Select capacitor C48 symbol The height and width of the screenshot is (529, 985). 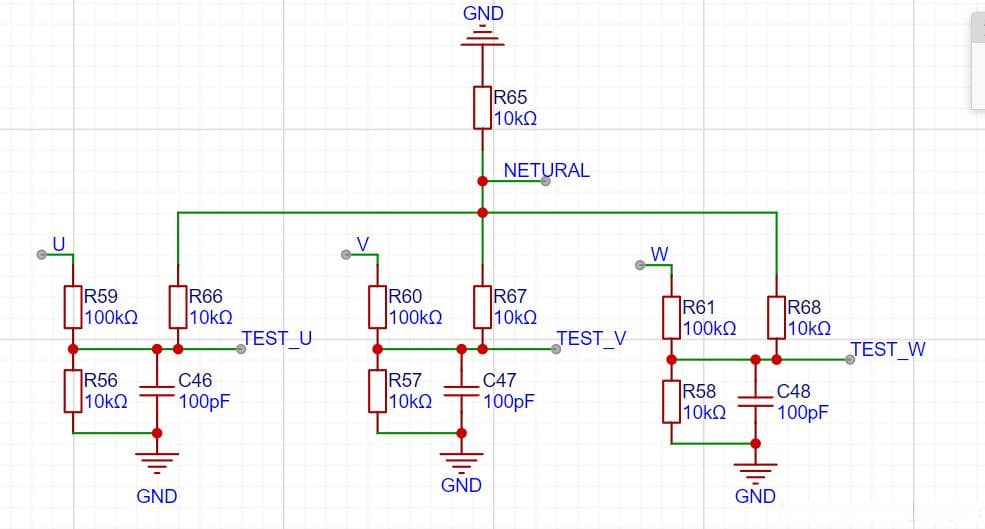pos(755,401)
